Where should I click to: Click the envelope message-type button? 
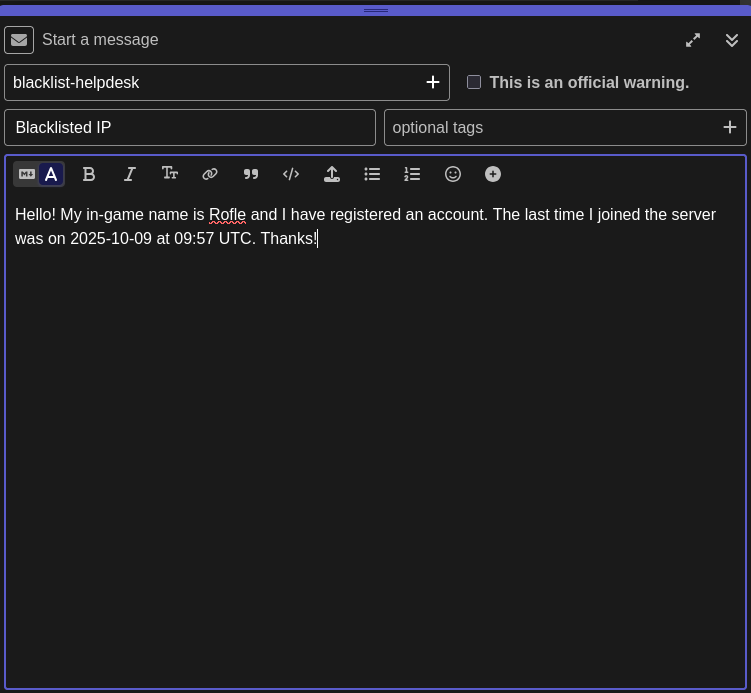[x=19, y=40]
